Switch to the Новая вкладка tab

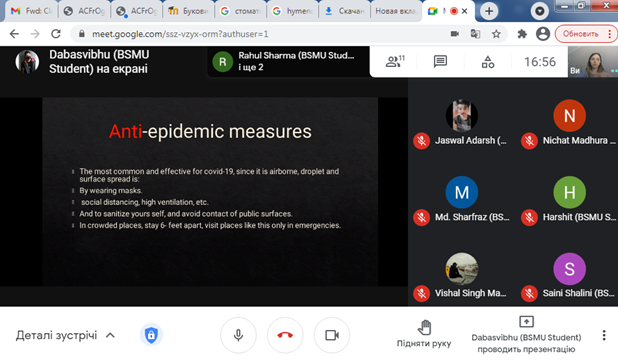point(396,11)
